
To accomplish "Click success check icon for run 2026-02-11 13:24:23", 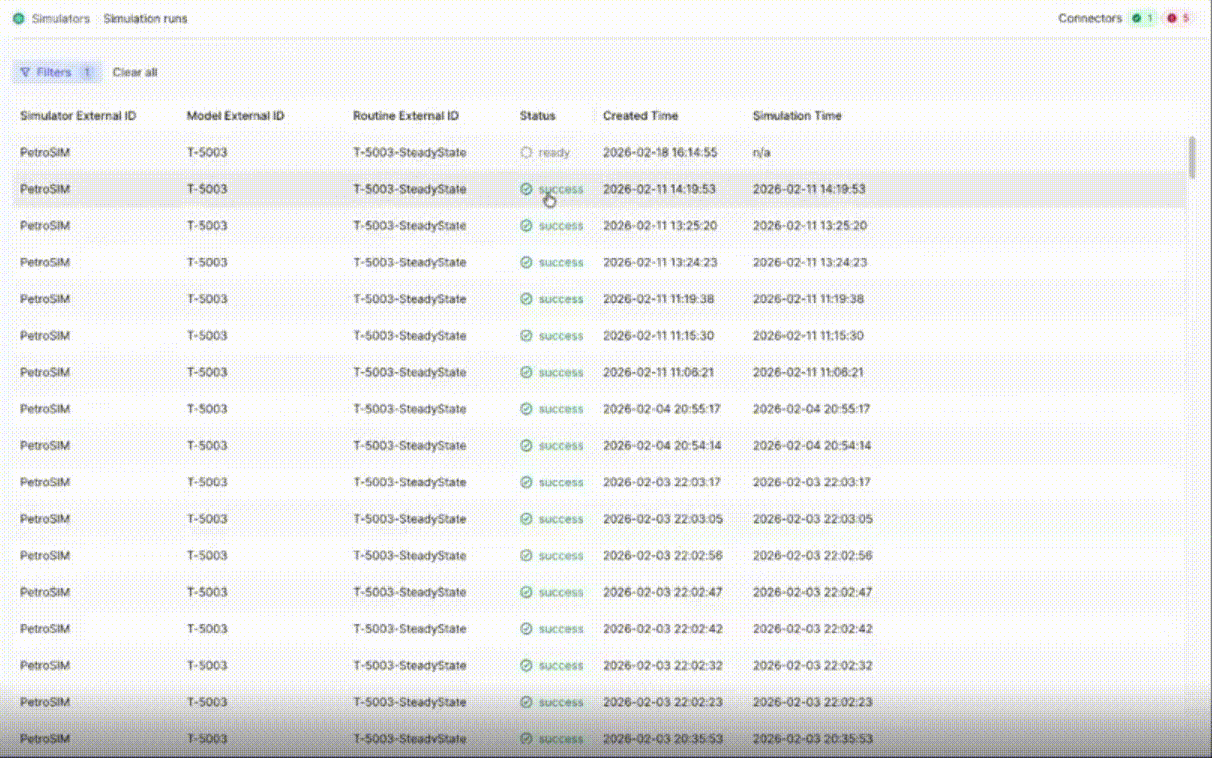I will coord(526,263).
